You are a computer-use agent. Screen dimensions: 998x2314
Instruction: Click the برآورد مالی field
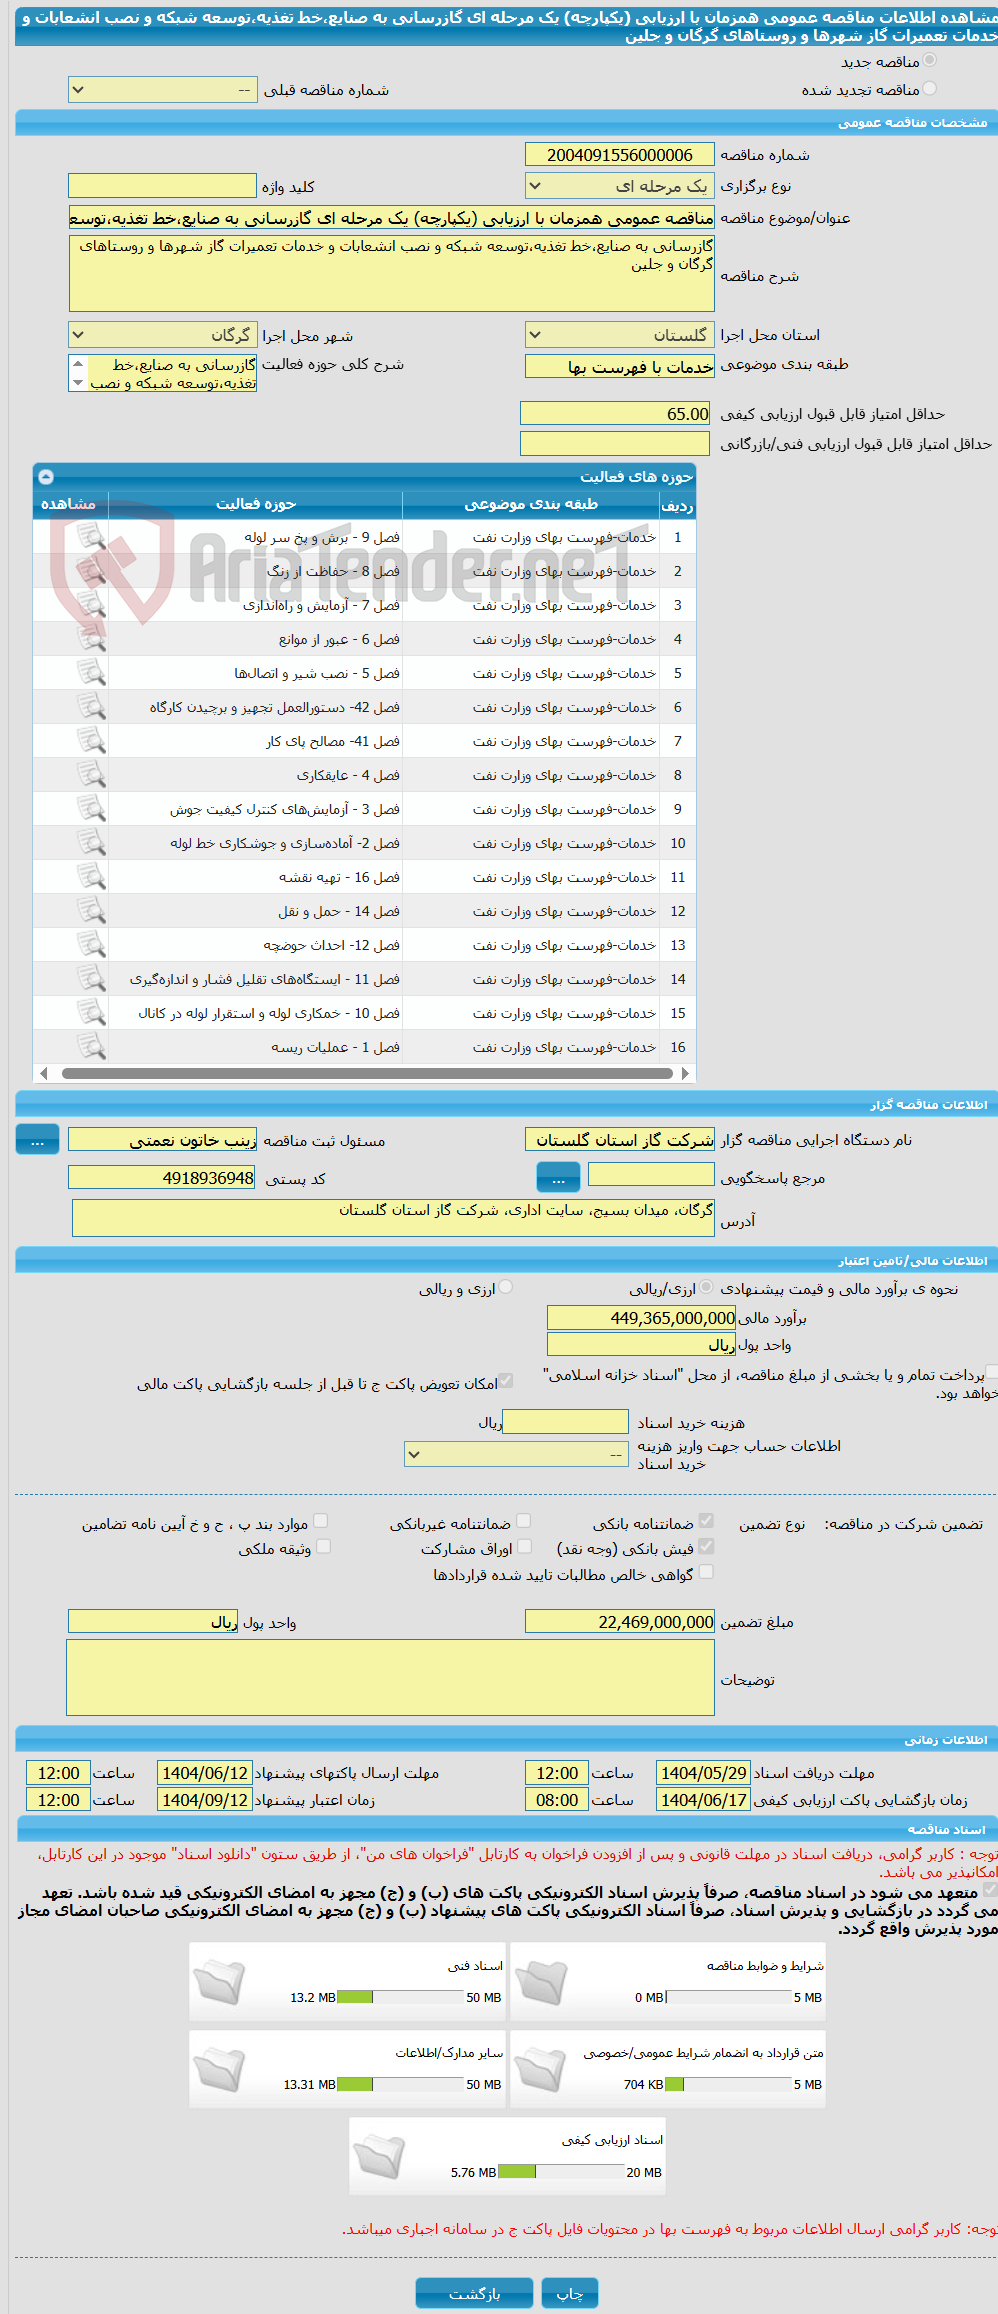click(642, 1318)
